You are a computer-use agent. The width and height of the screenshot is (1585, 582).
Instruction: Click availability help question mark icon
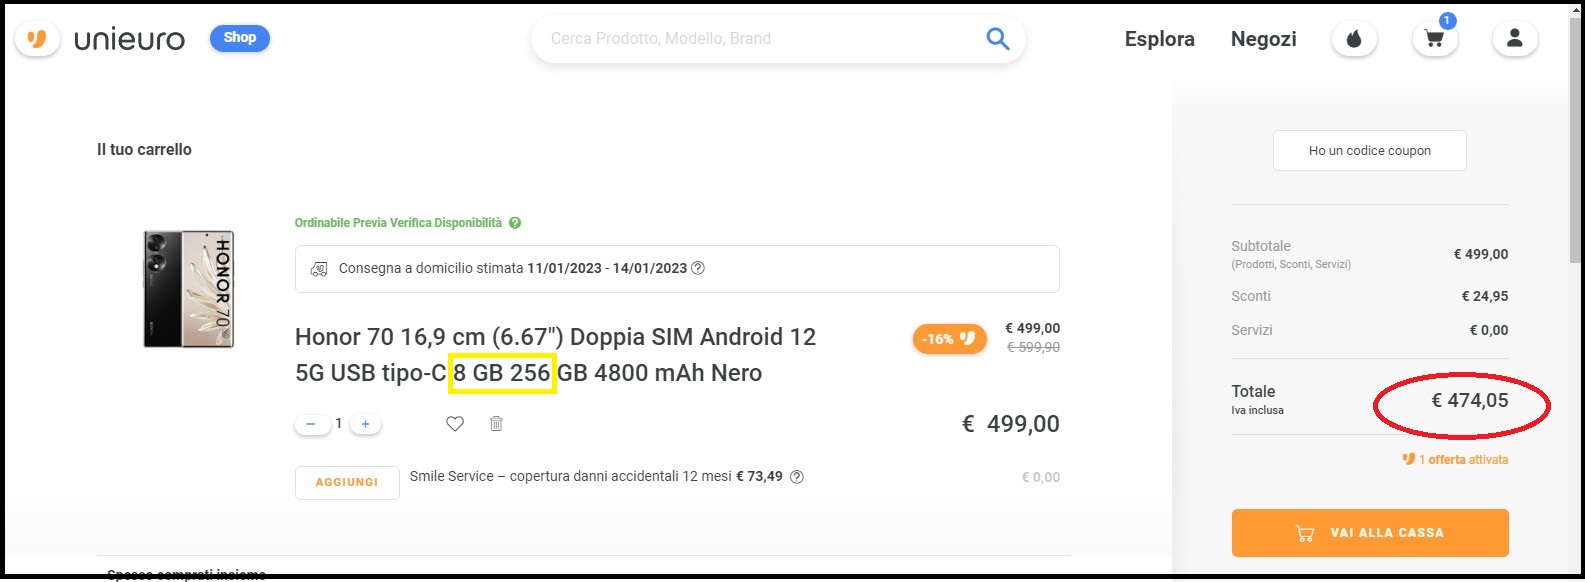[x=515, y=223]
